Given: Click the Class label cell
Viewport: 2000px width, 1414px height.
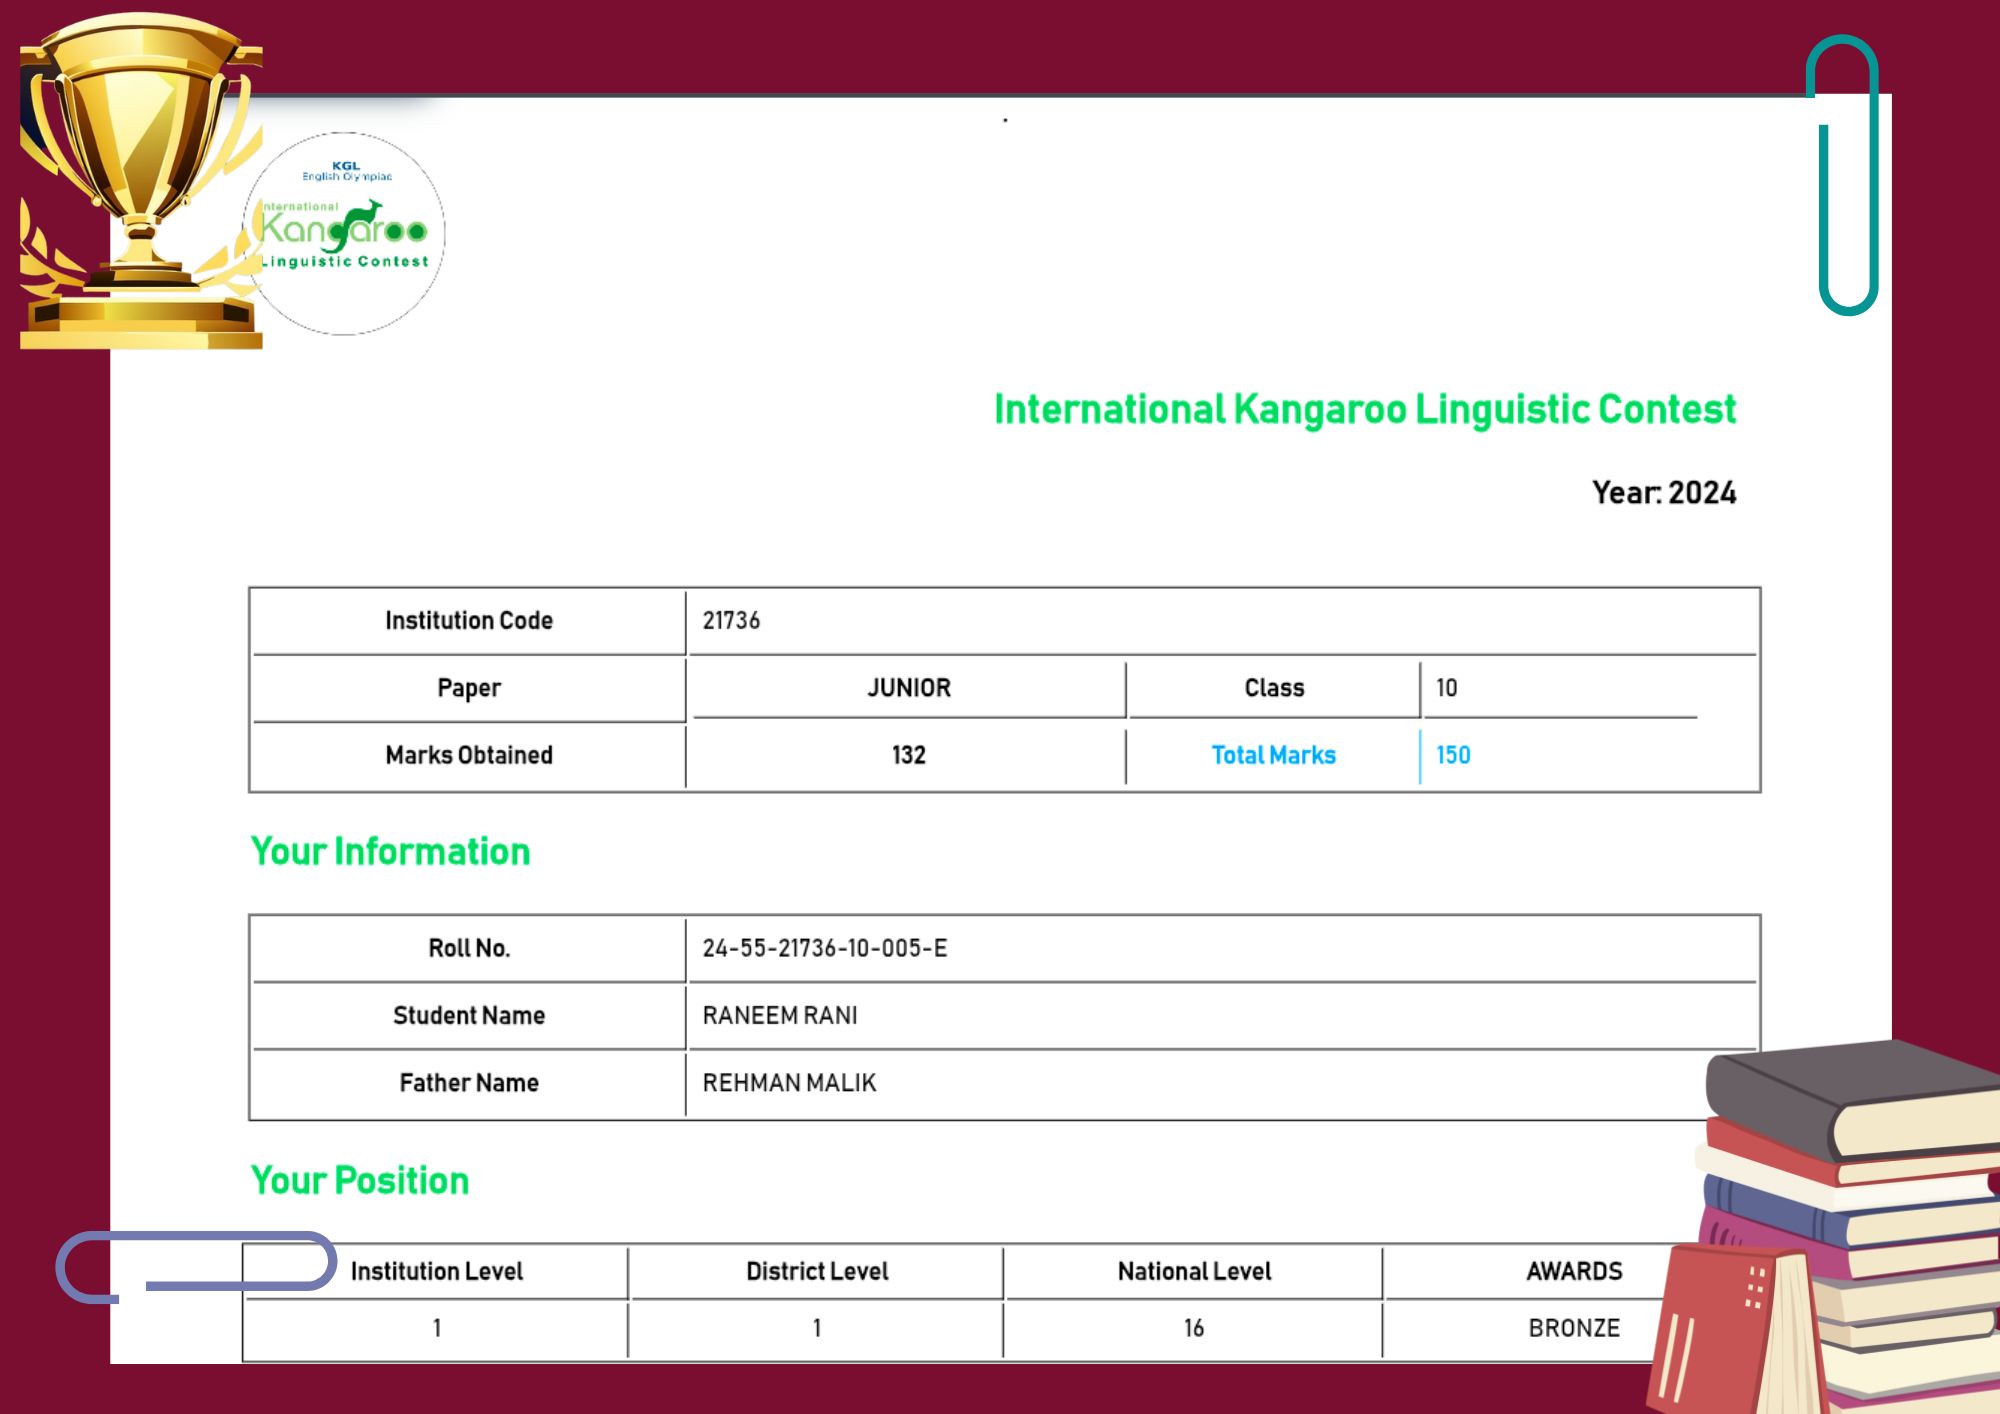Looking at the screenshot, I should [x=1274, y=688].
